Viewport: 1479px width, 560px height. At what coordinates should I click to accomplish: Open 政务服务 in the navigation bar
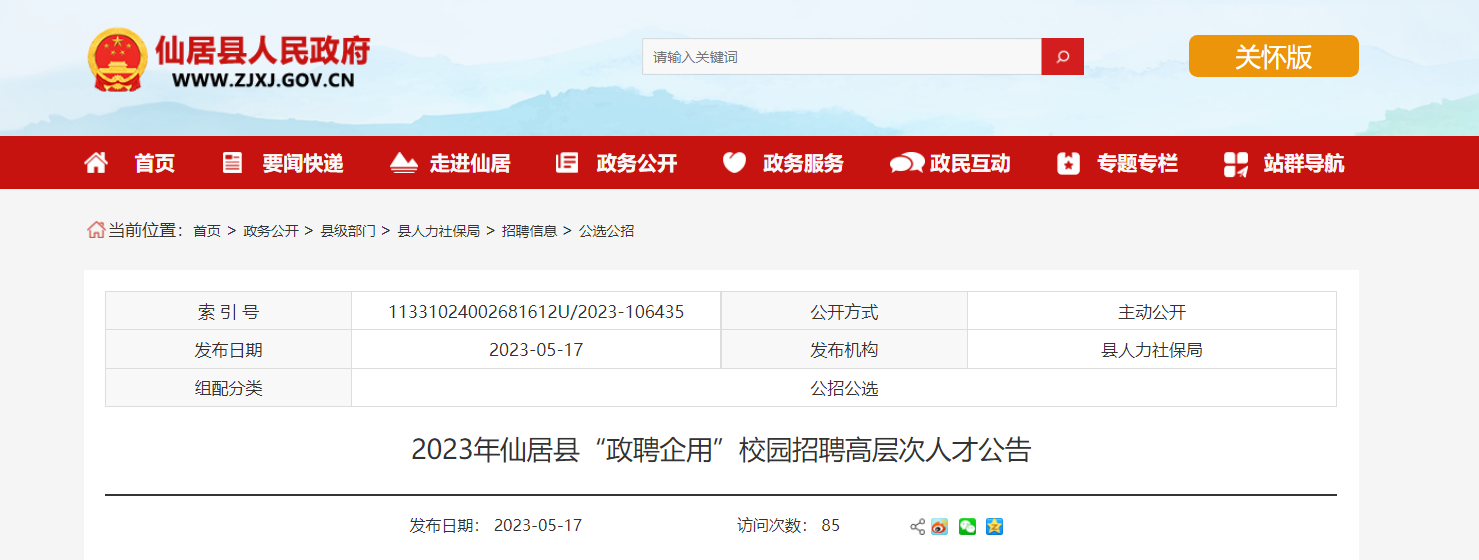coord(803,163)
